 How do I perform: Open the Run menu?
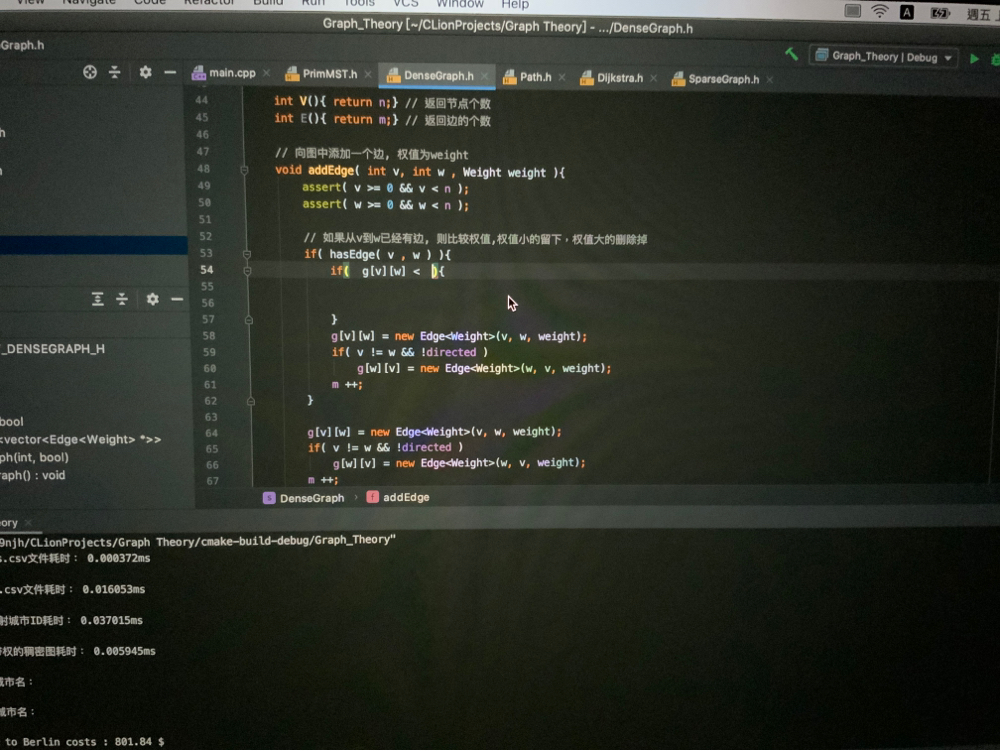click(x=313, y=3)
